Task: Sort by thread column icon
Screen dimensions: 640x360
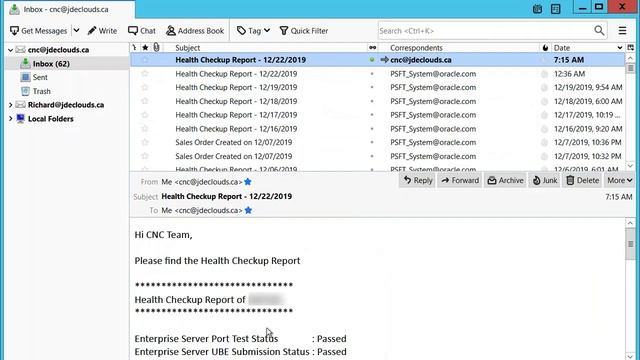Action: pyautogui.click(x=134, y=48)
